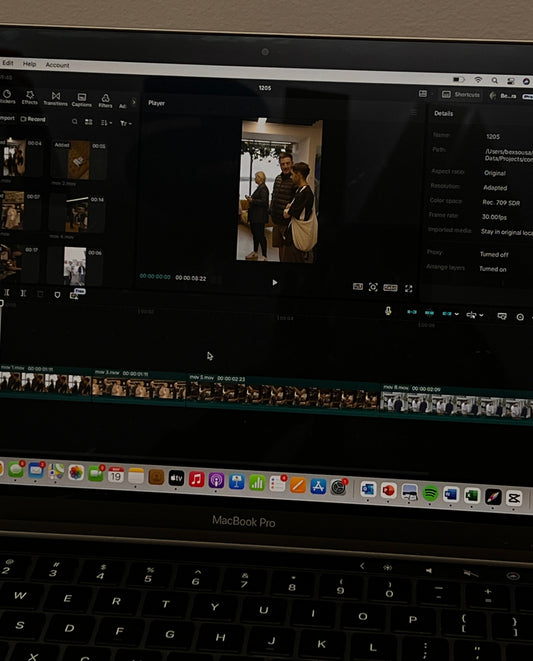Open the Filters panel
Image resolution: width=533 pixels, height=661 pixels.
[x=105, y=101]
